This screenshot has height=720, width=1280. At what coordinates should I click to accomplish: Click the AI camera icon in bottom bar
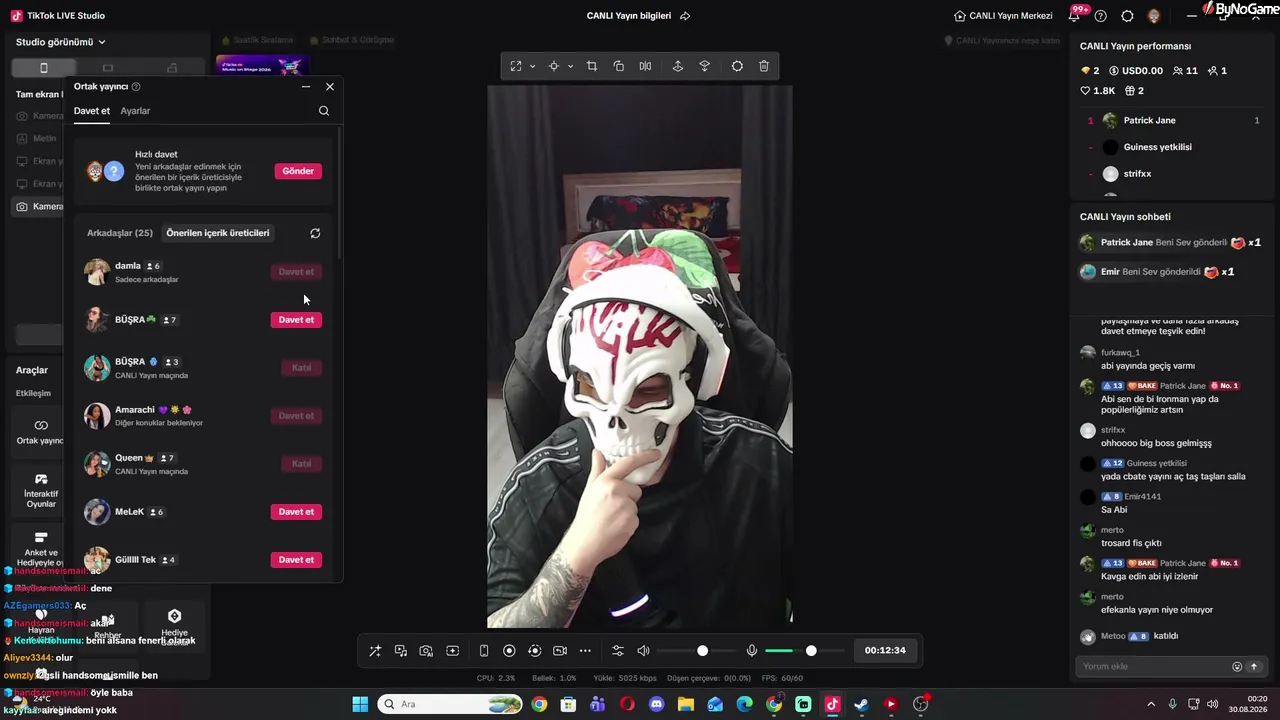(426, 651)
